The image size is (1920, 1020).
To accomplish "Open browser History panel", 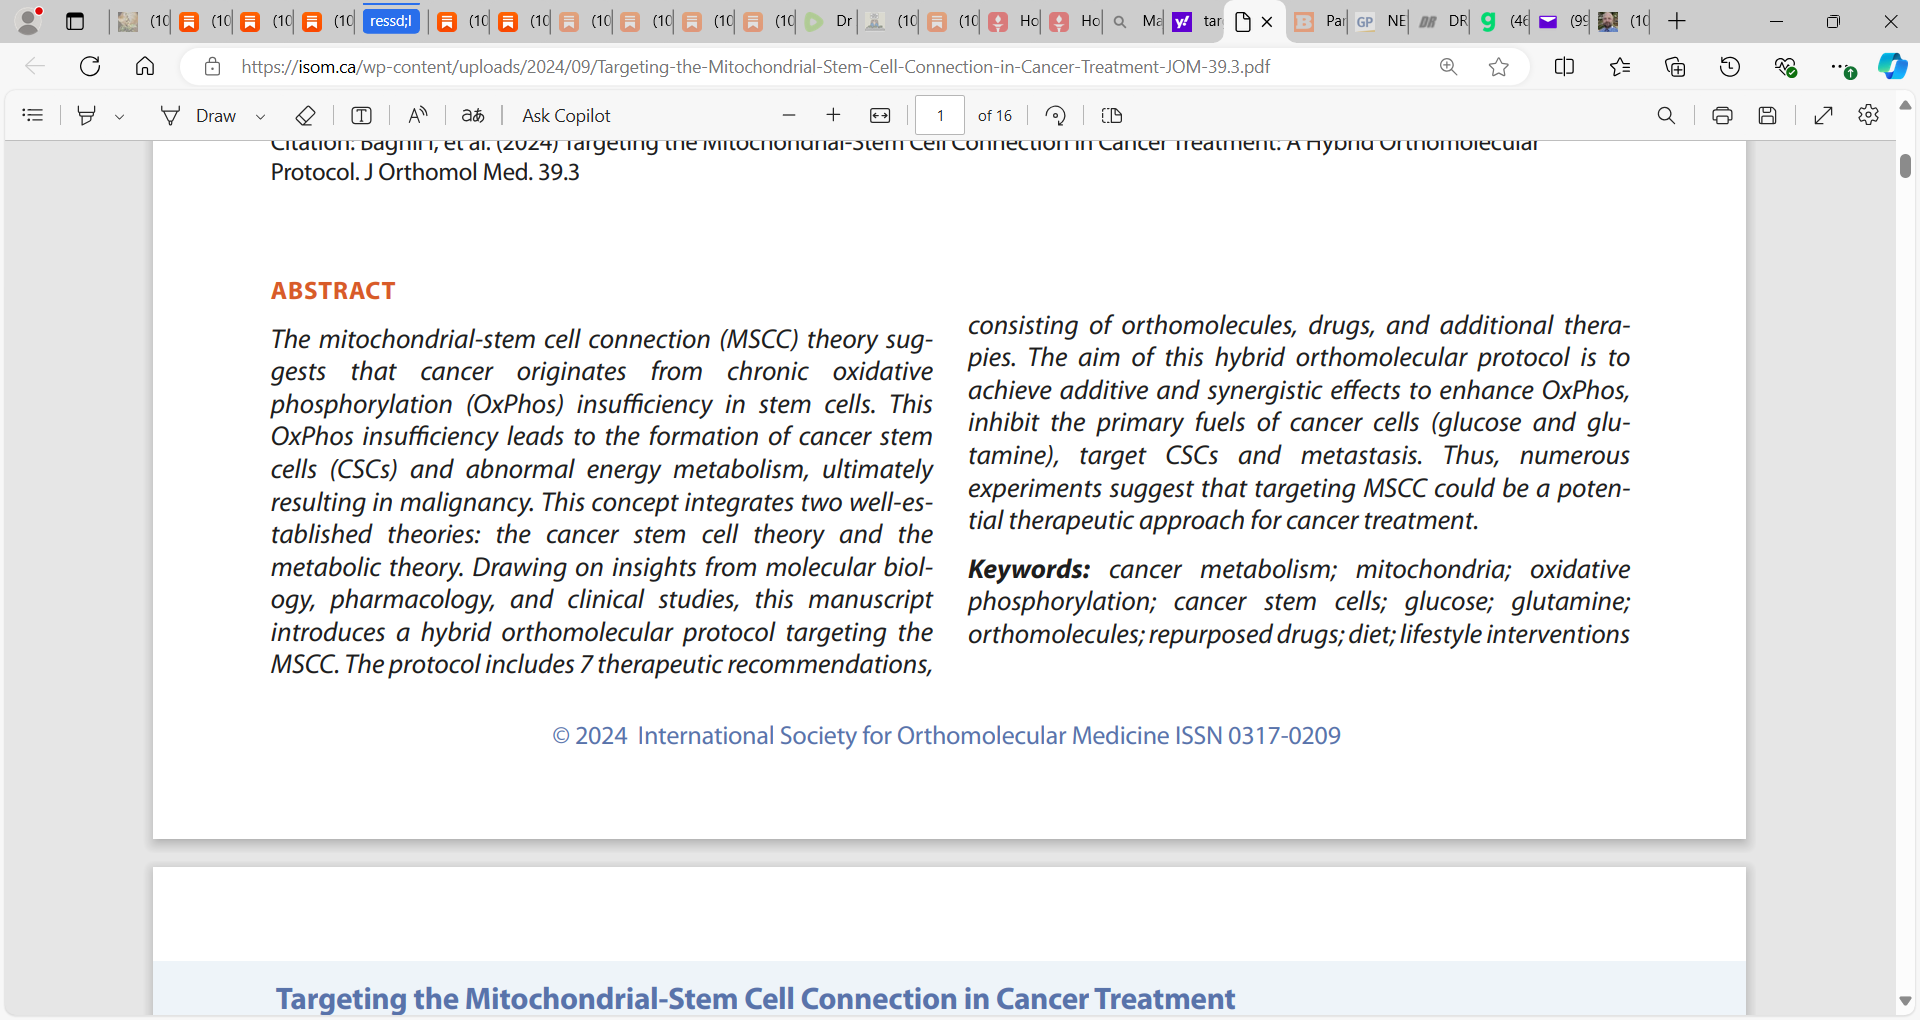I will (x=1730, y=67).
